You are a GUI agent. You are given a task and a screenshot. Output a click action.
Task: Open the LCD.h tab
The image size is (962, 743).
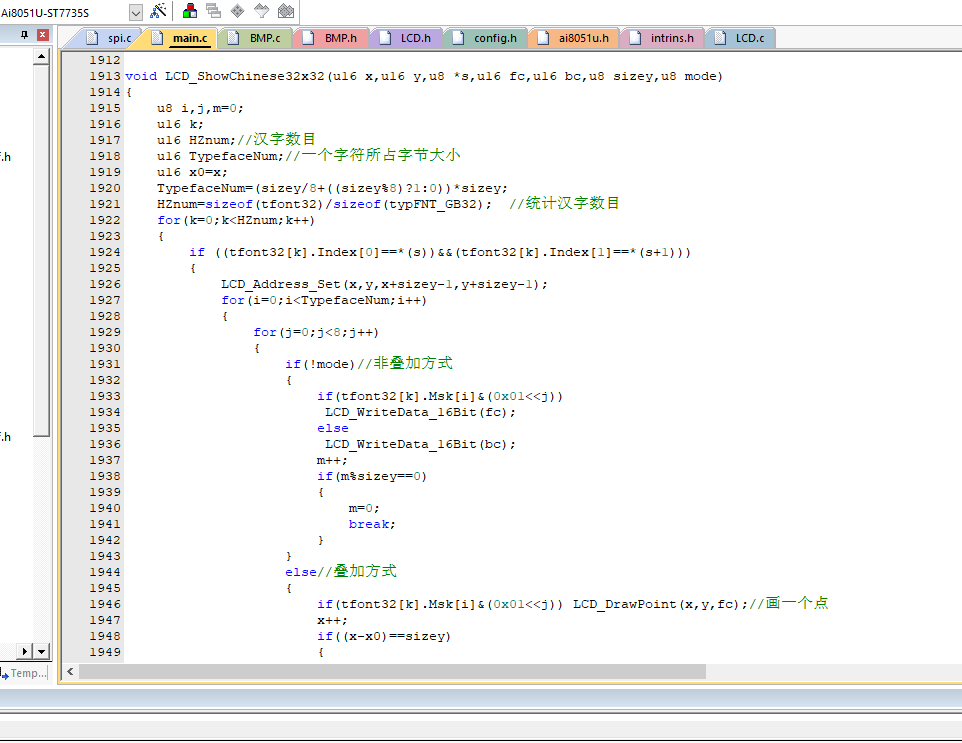pyautogui.click(x=406, y=38)
